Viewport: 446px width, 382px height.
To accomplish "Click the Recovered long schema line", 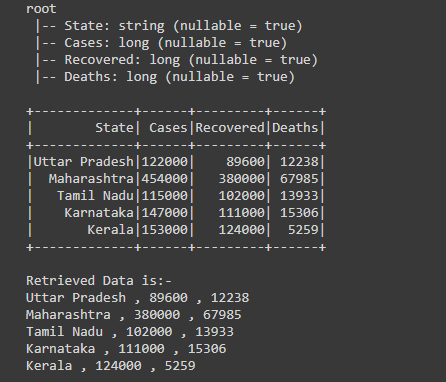I will point(177,60).
